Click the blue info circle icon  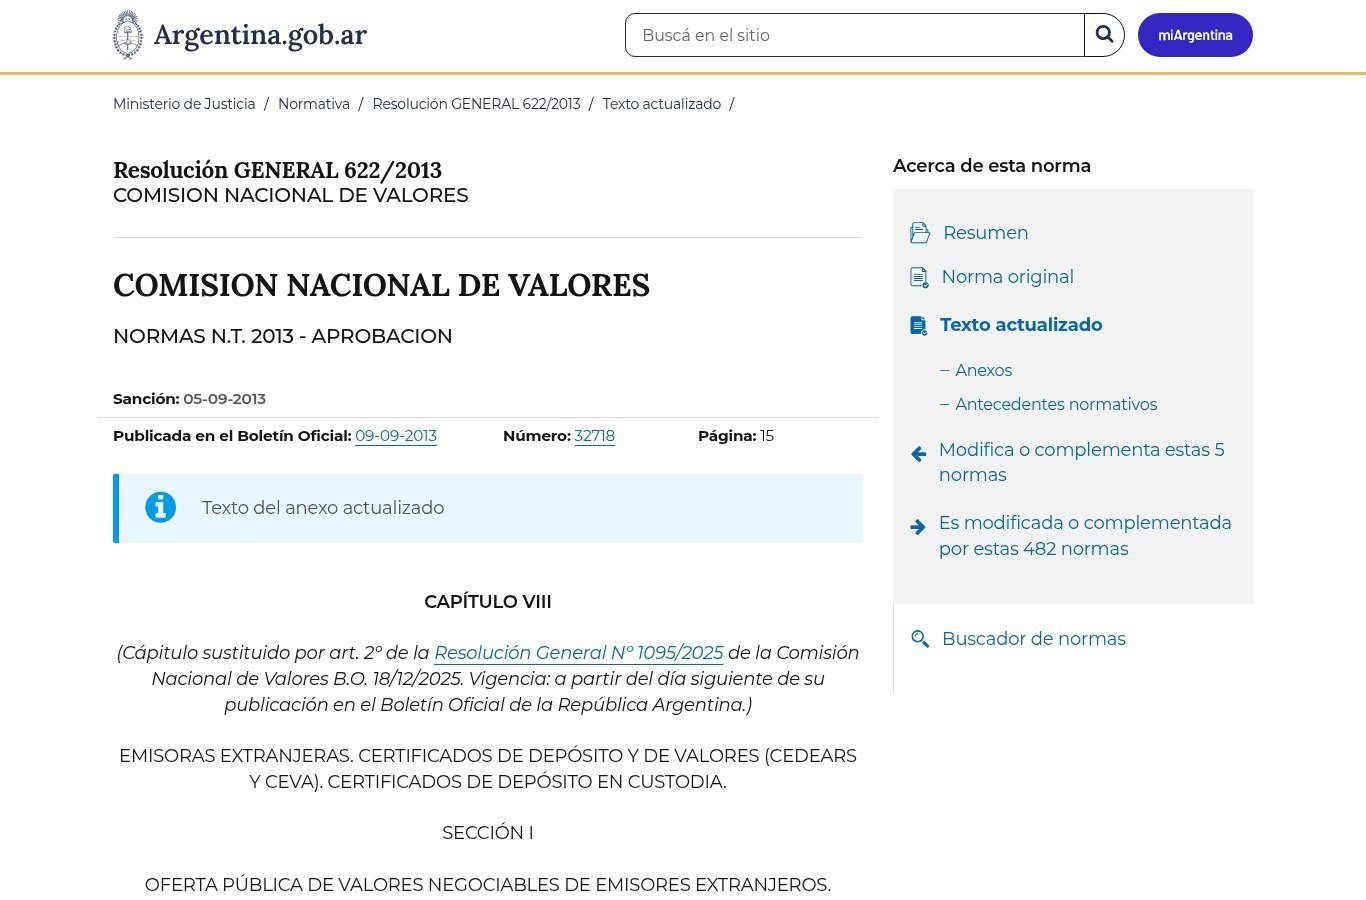tap(160, 507)
